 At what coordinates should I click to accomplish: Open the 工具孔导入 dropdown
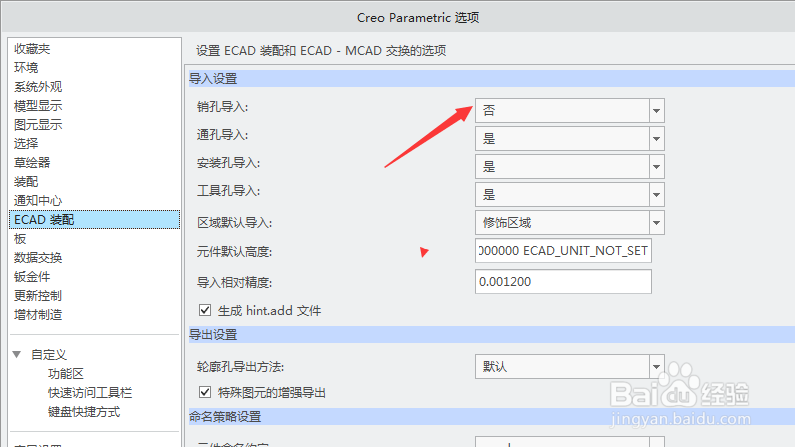569,195
